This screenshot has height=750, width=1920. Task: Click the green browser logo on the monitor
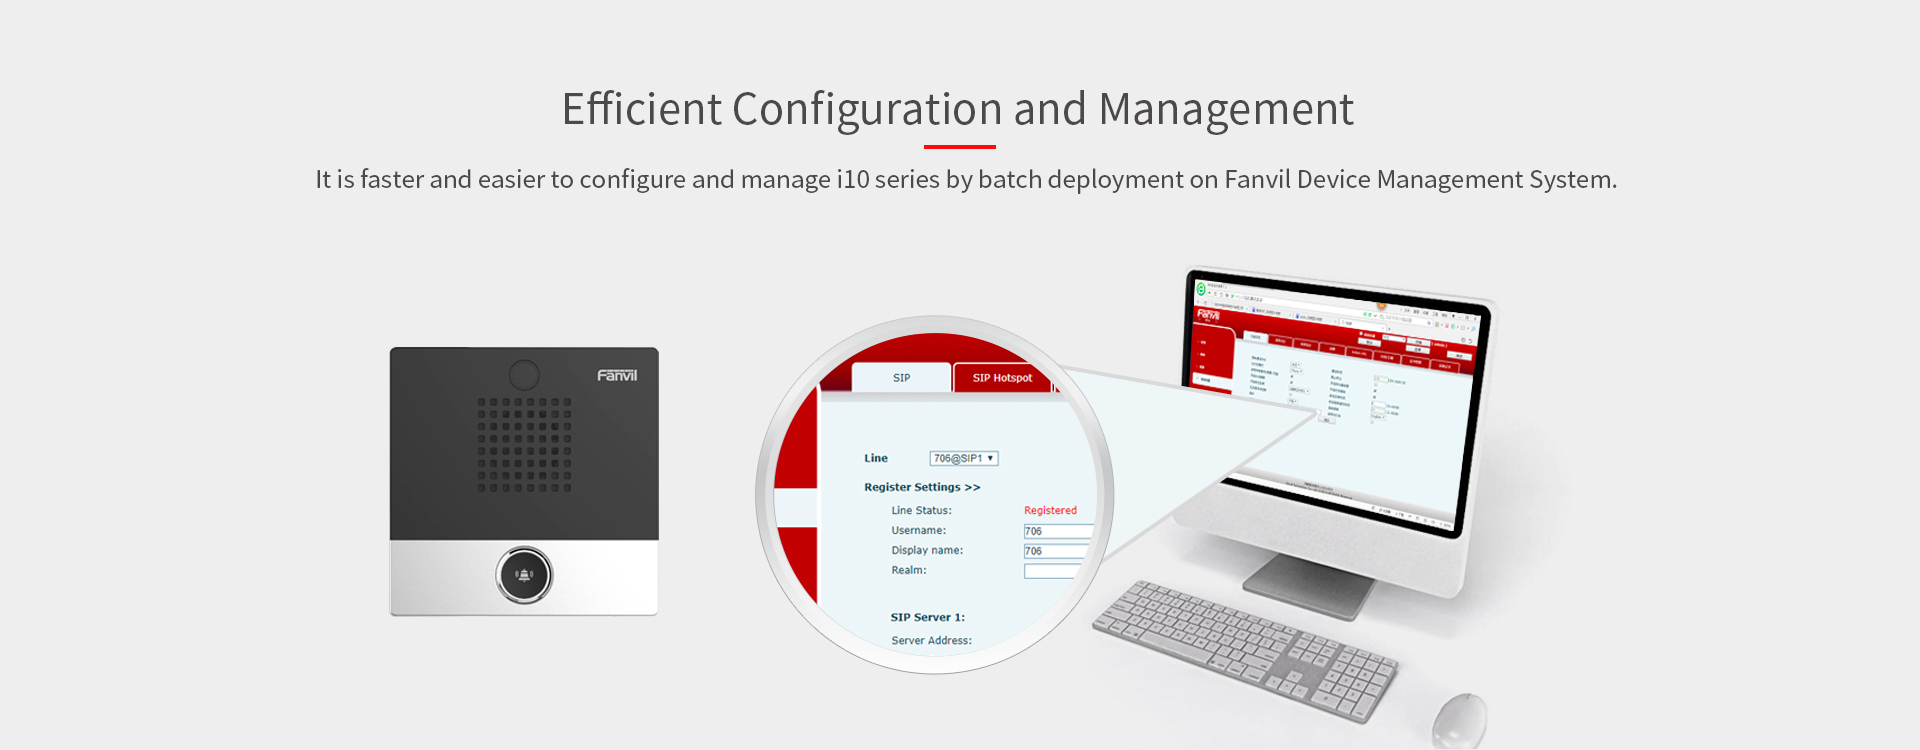pyautogui.click(x=1201, y=289)
